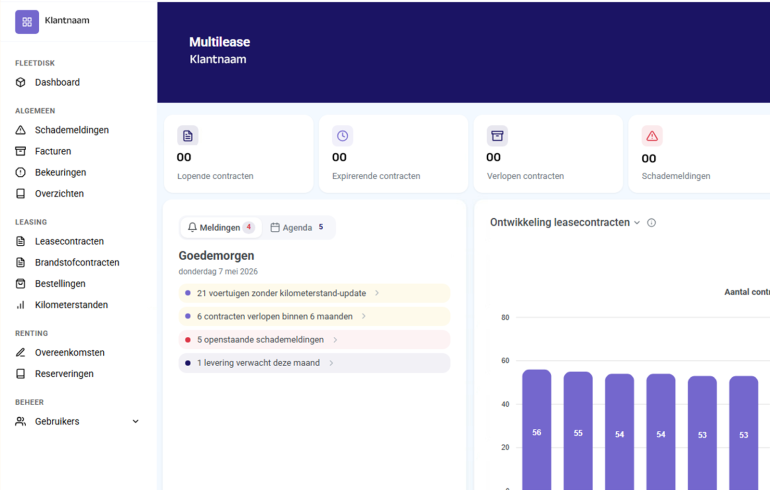The height and width of the screenshot is (490, 770).
Task: Open chevron of kilometerstand-update notification
Action: click(377, 293)
